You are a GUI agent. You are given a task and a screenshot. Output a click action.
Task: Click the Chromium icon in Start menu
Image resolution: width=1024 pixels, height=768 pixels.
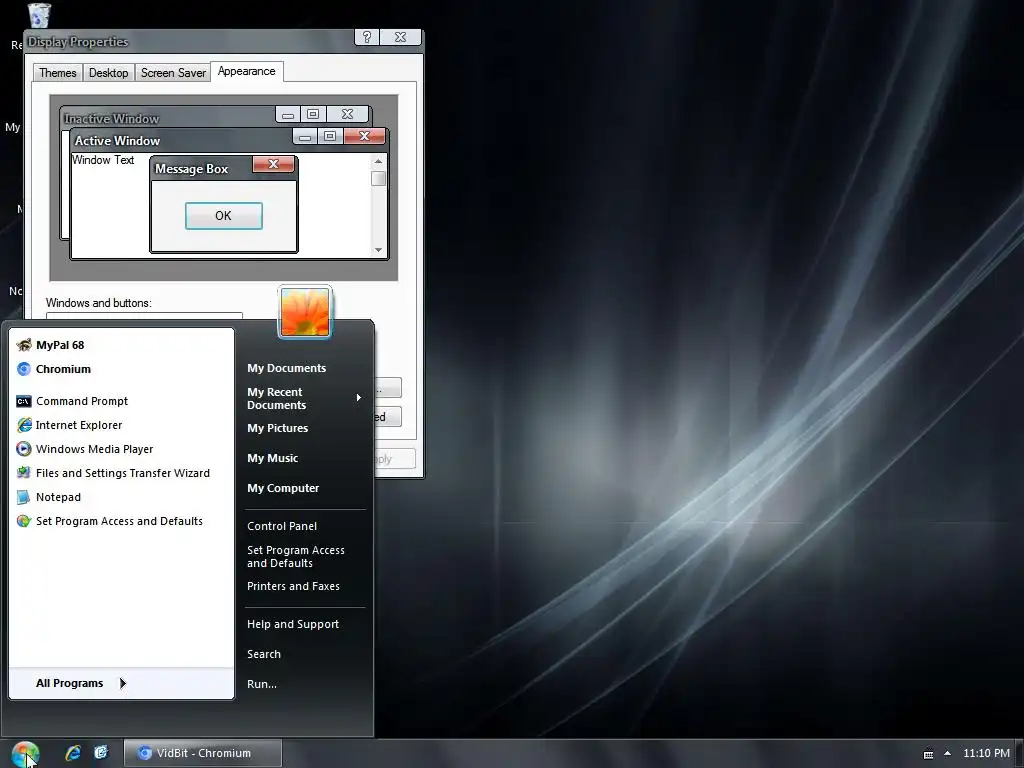tap(24, 369)
